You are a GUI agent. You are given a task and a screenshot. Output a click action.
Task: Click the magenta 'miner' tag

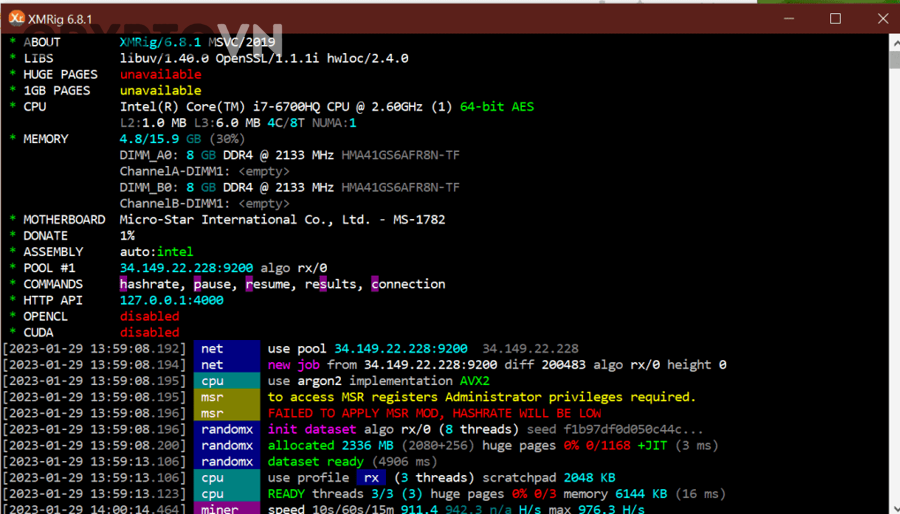[227, 509]
